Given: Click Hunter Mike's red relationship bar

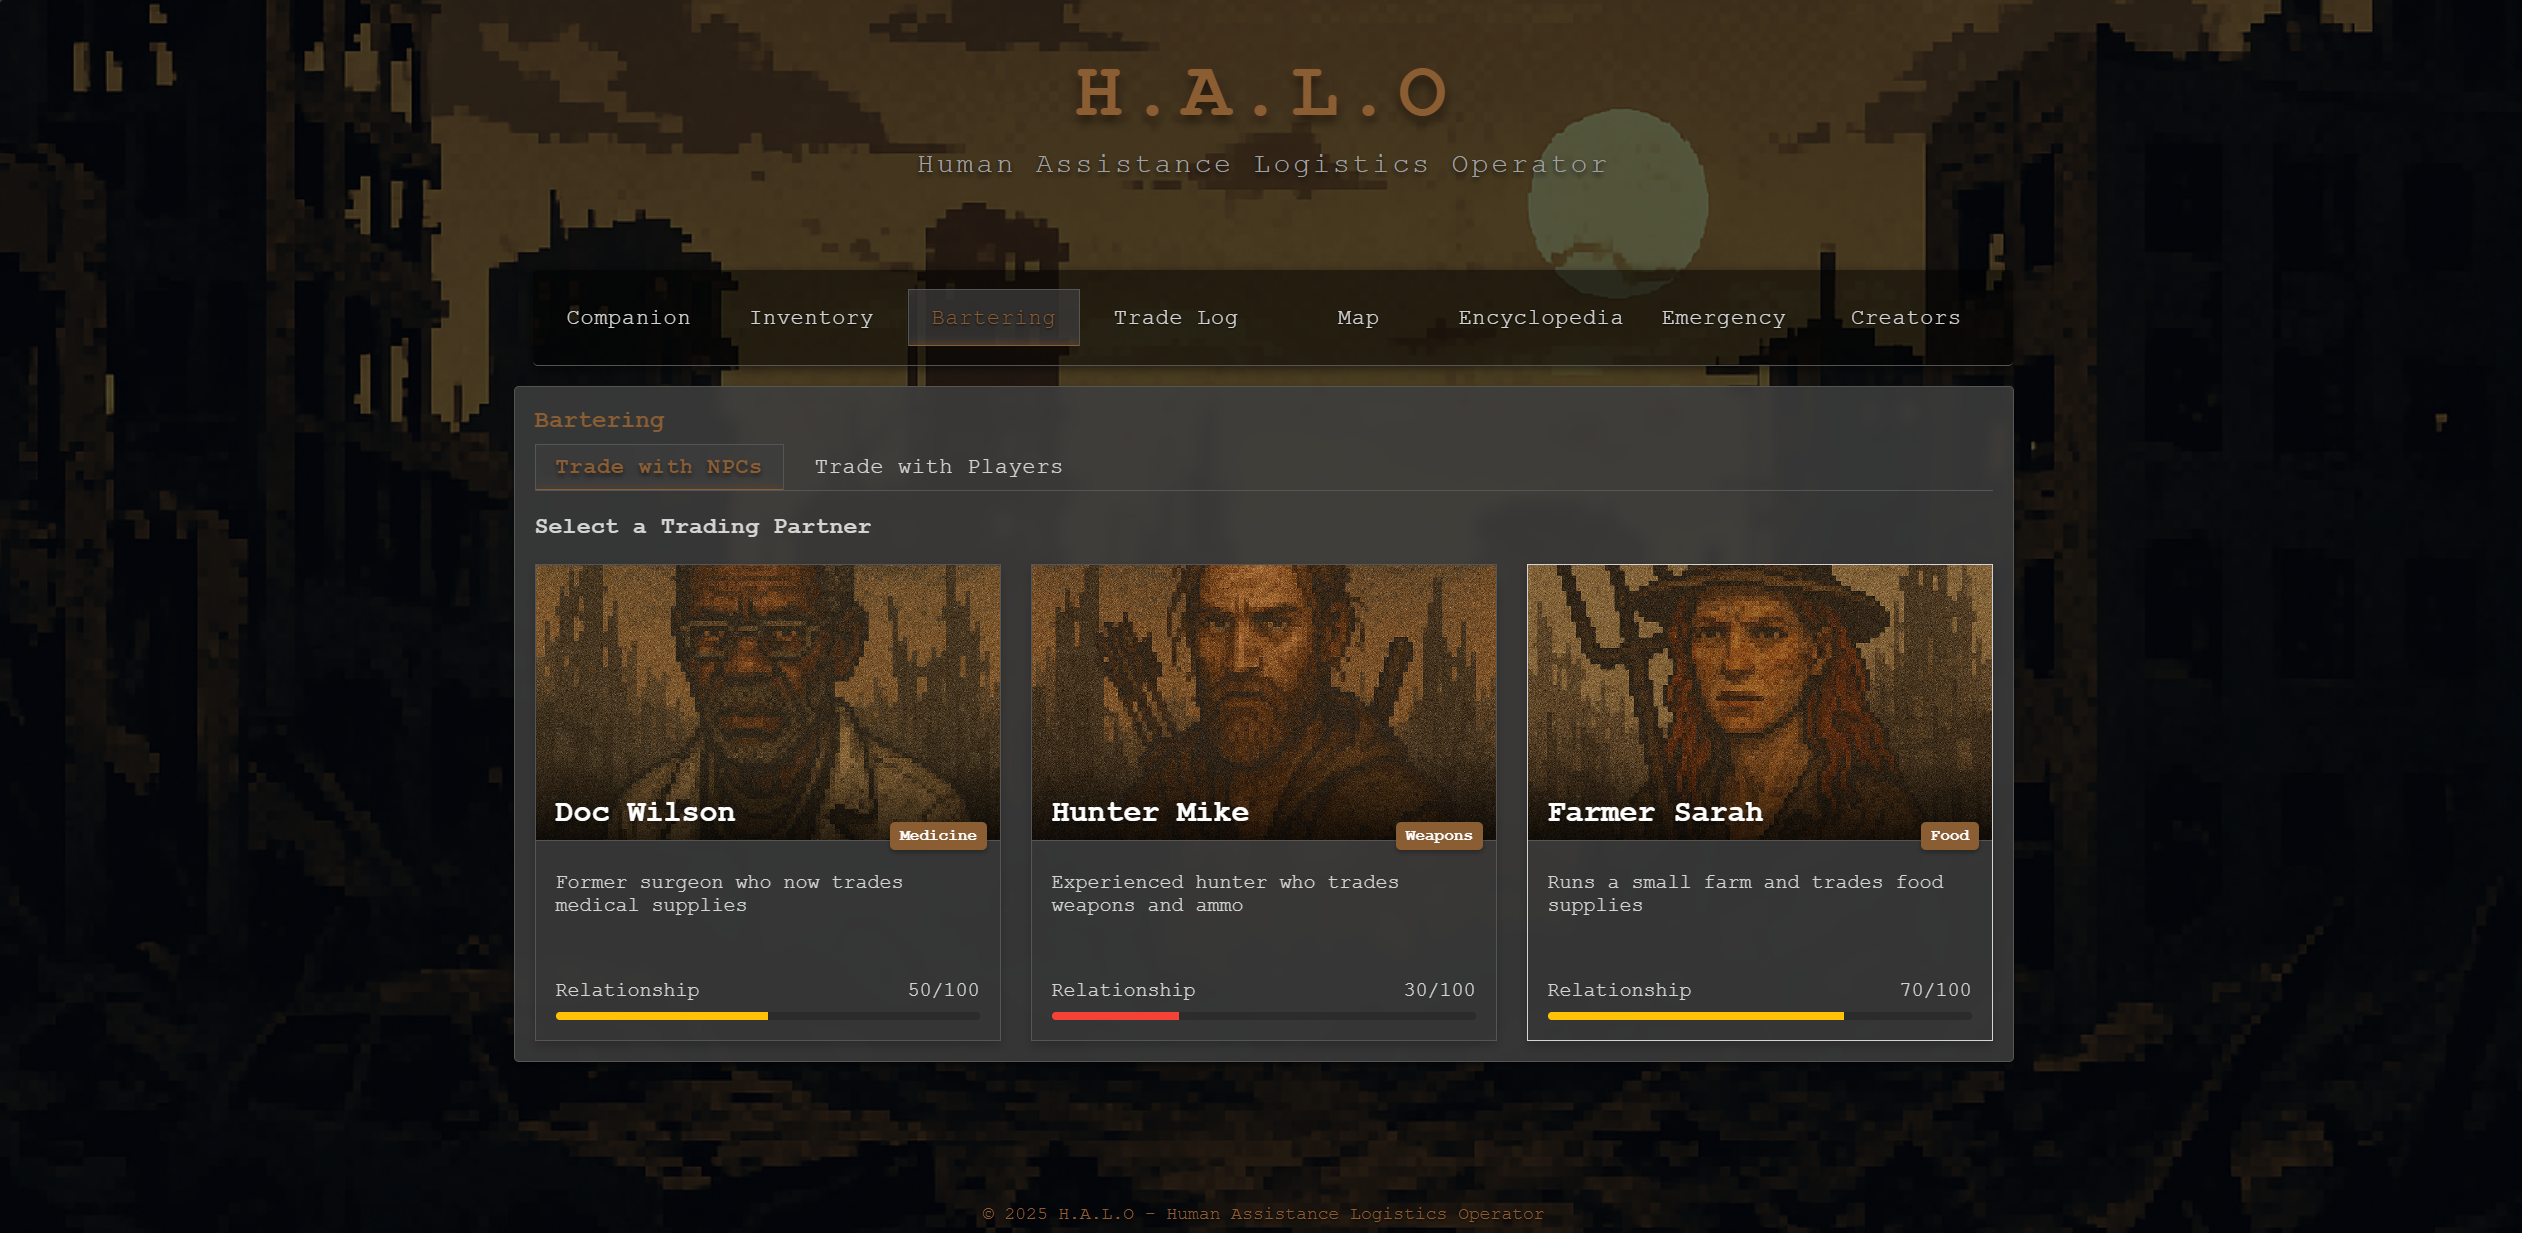Looking at the screenshot, I should coord(1115,1016).
